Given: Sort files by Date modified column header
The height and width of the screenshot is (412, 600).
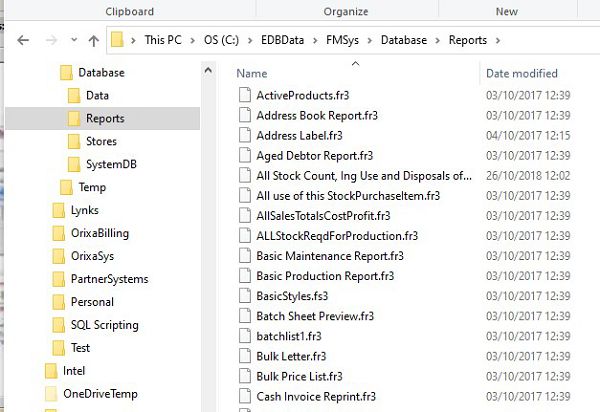Looking at the screenshot, I should point(522,73).
